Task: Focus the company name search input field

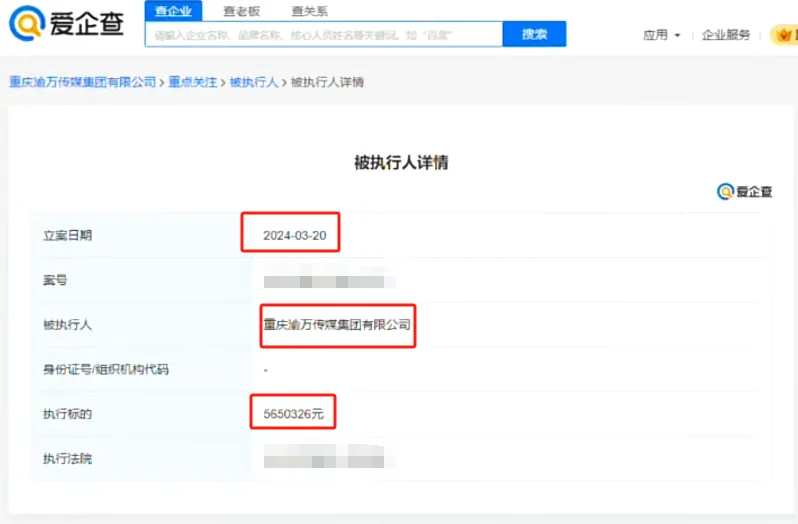Action: [x=324, y=34]
